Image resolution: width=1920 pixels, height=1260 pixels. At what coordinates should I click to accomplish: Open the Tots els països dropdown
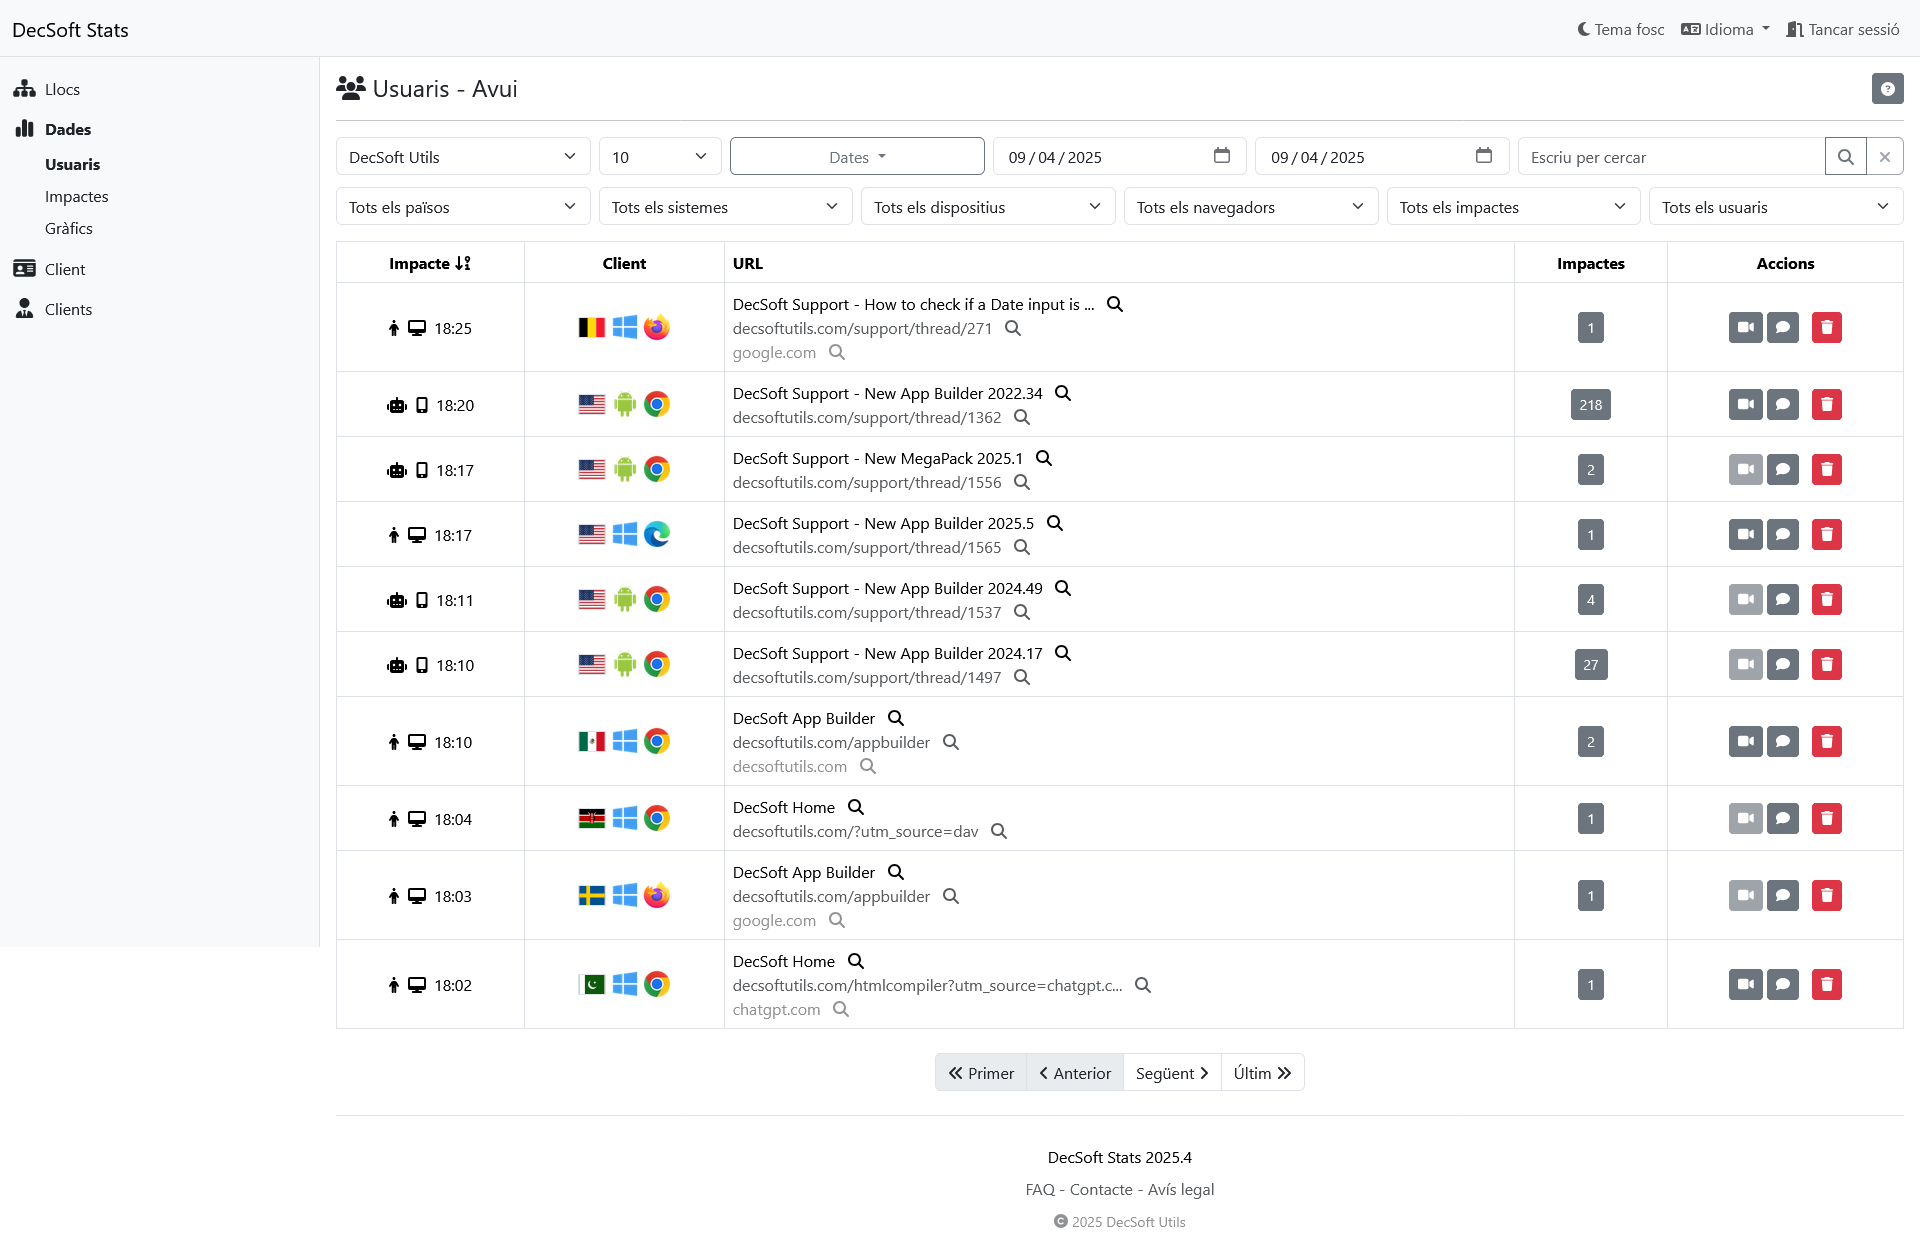[462, 207]
